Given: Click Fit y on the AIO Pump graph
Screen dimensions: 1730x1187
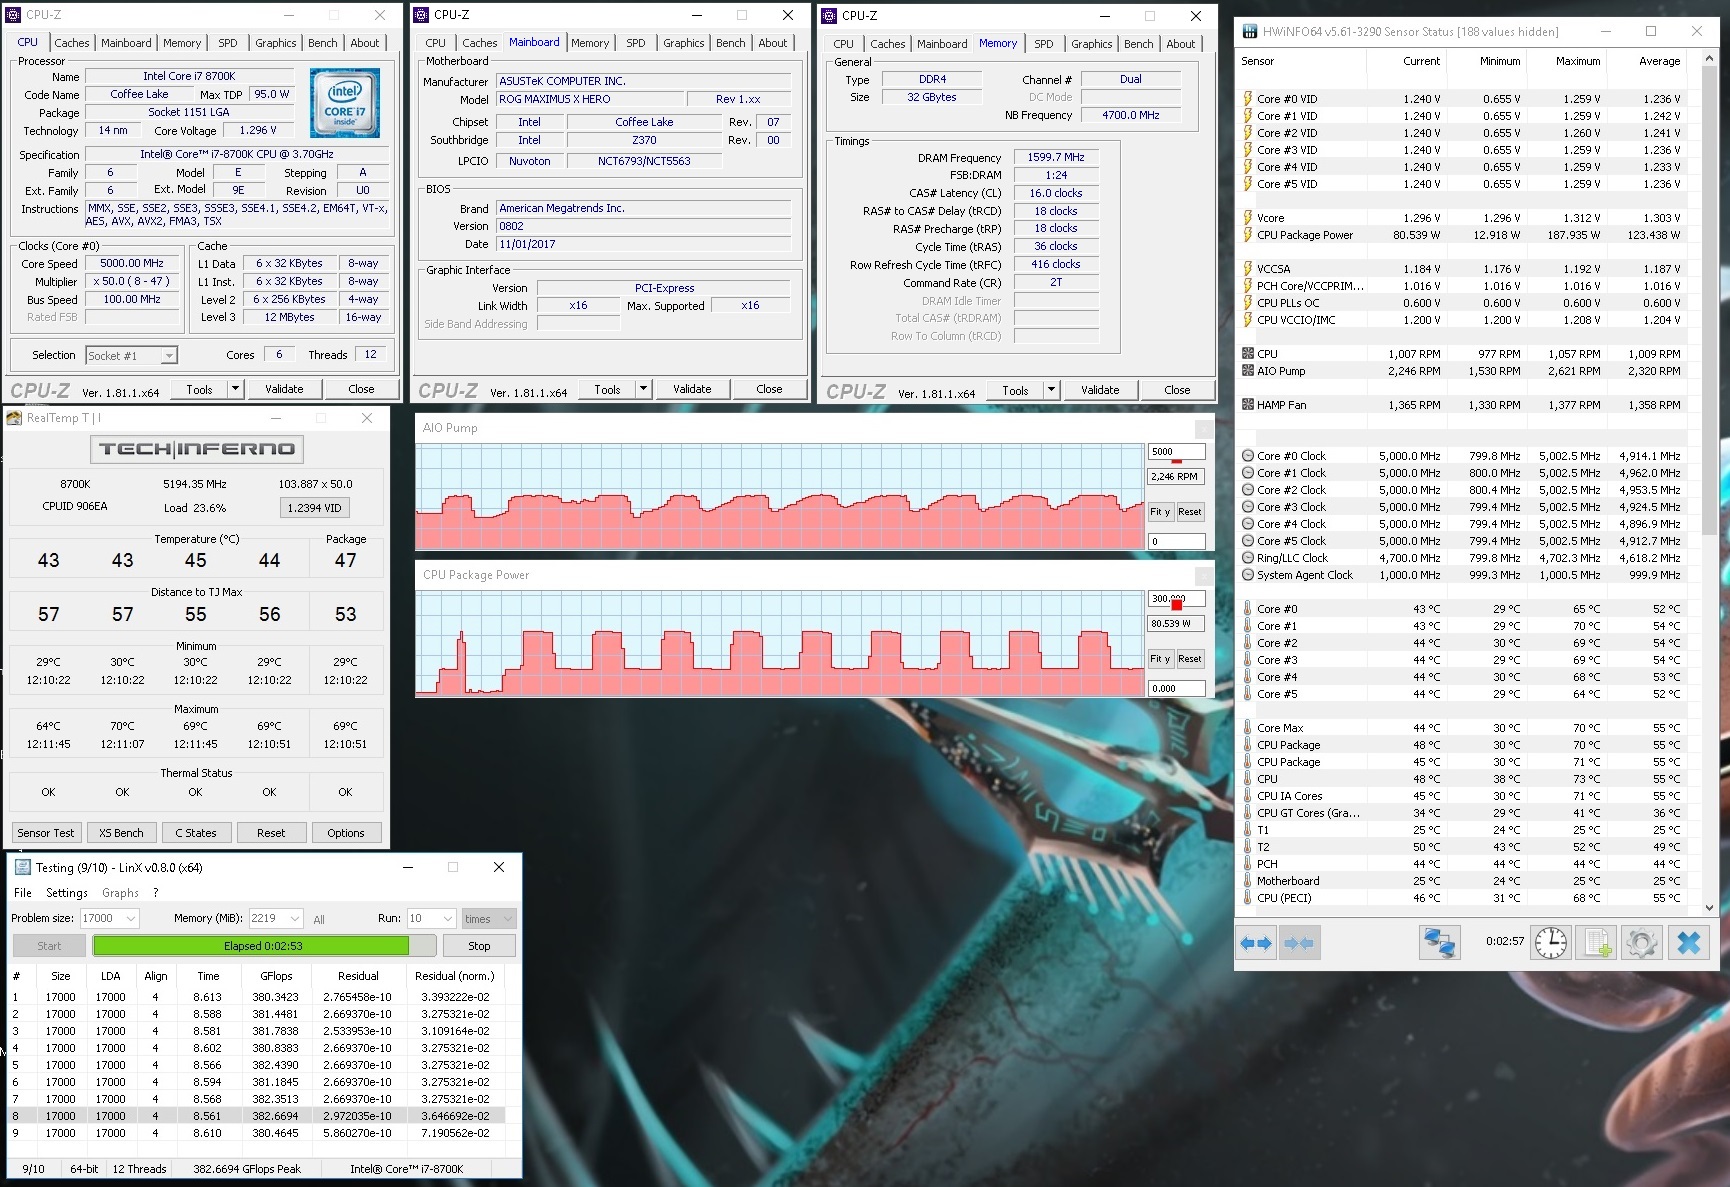Looking at the screenshot, I should (1160, 512).
